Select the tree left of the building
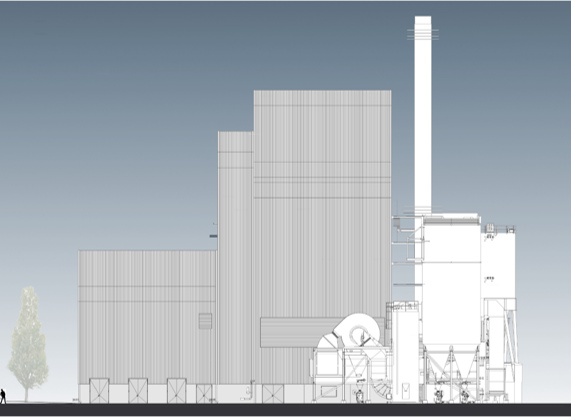This screenshot has height=417, width=571. pos(28,344)
